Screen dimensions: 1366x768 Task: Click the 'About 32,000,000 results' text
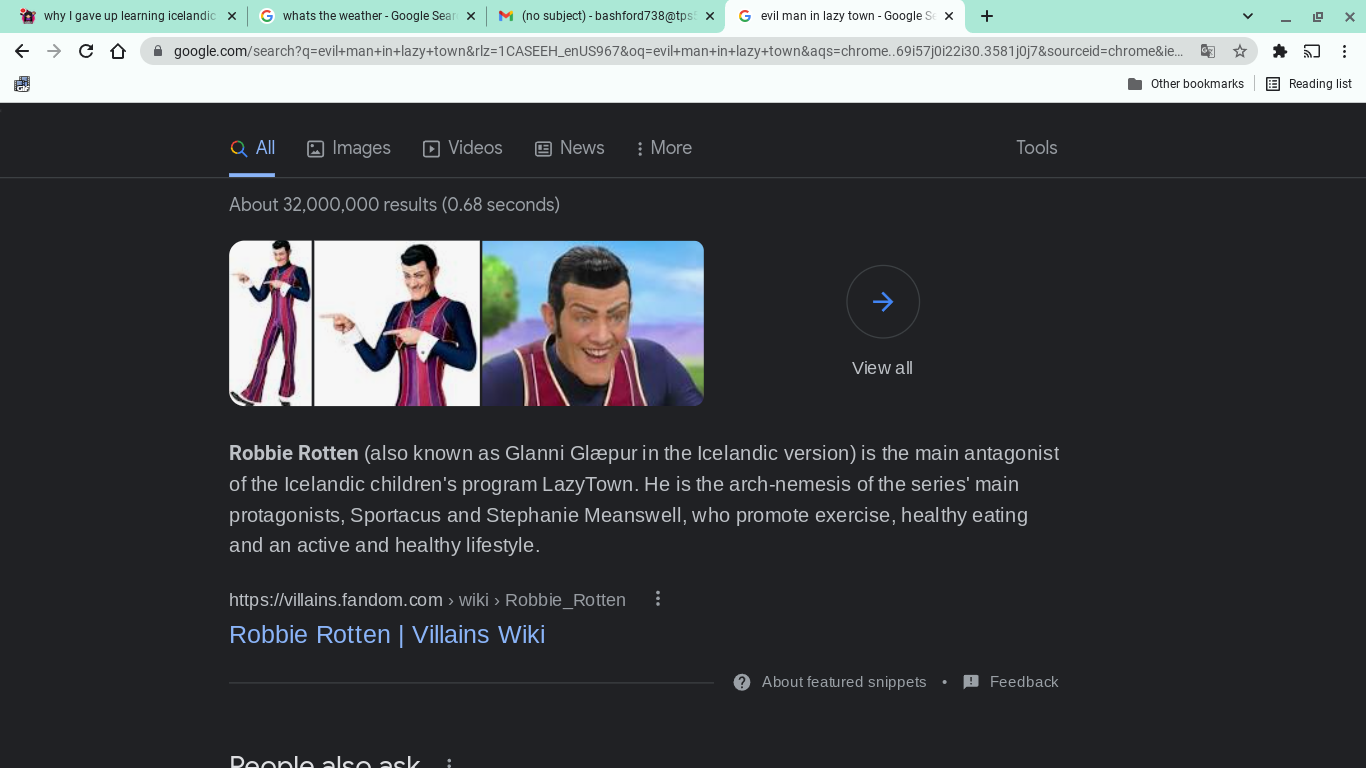[x=394, y=205]
